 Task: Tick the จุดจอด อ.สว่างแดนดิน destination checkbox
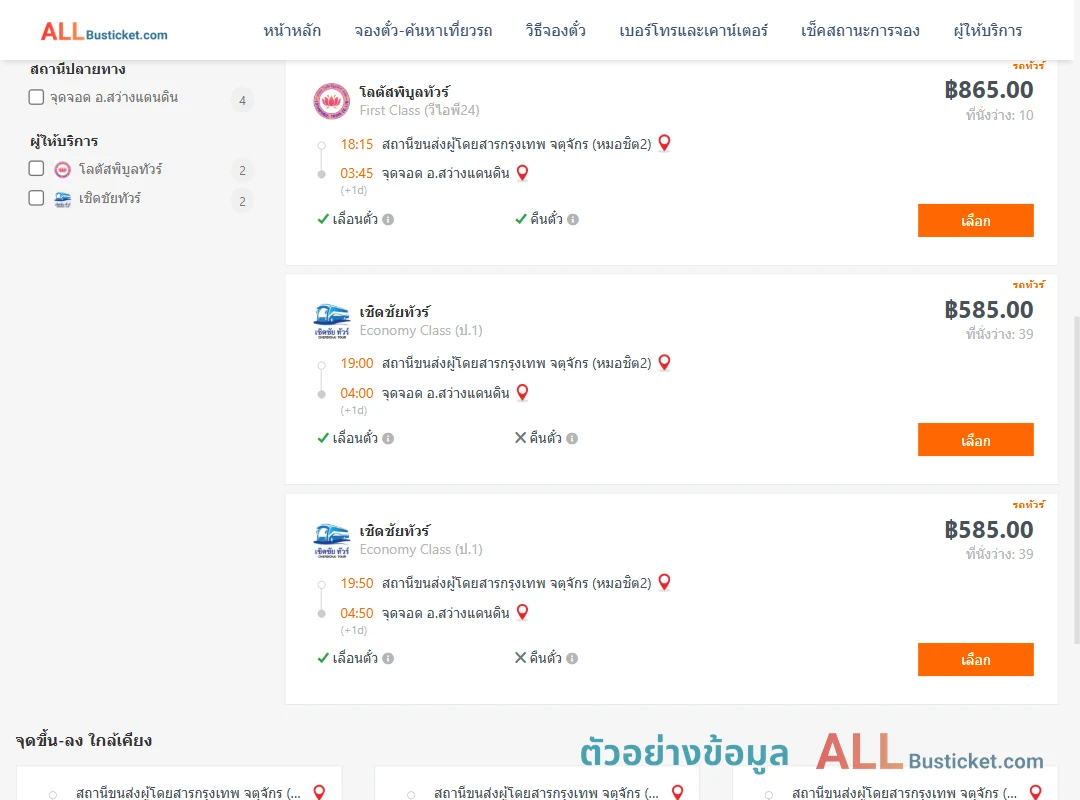(36, 97)
